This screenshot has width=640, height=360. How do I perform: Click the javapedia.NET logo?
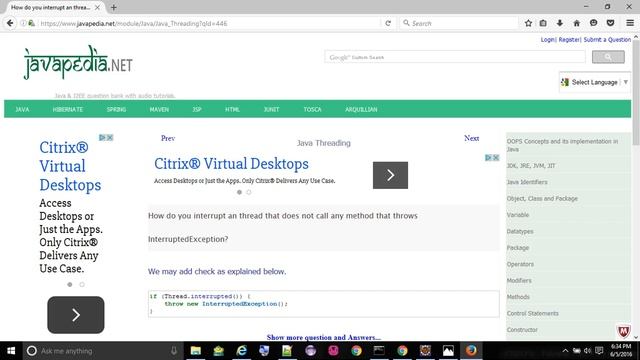tap(78, 63)
